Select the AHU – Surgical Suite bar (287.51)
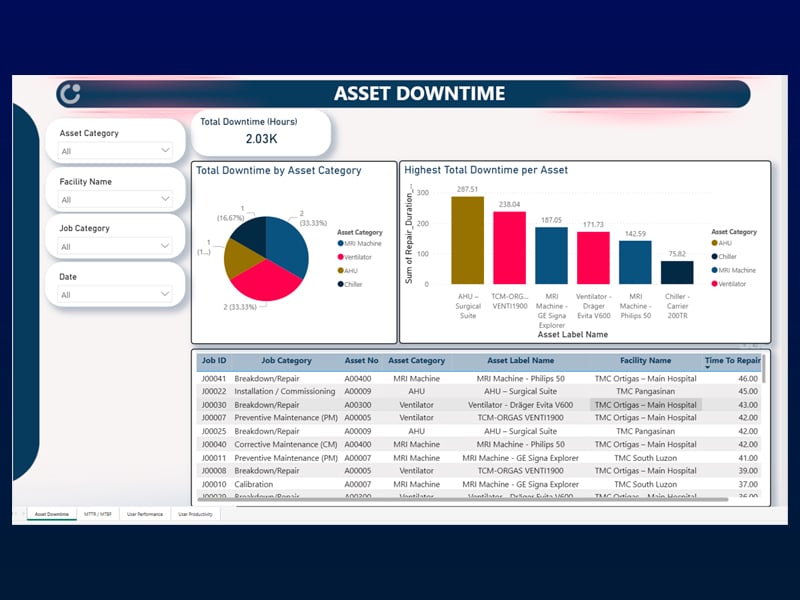Image resolution: width=800 pixels, height=600 pixels. 467,240
